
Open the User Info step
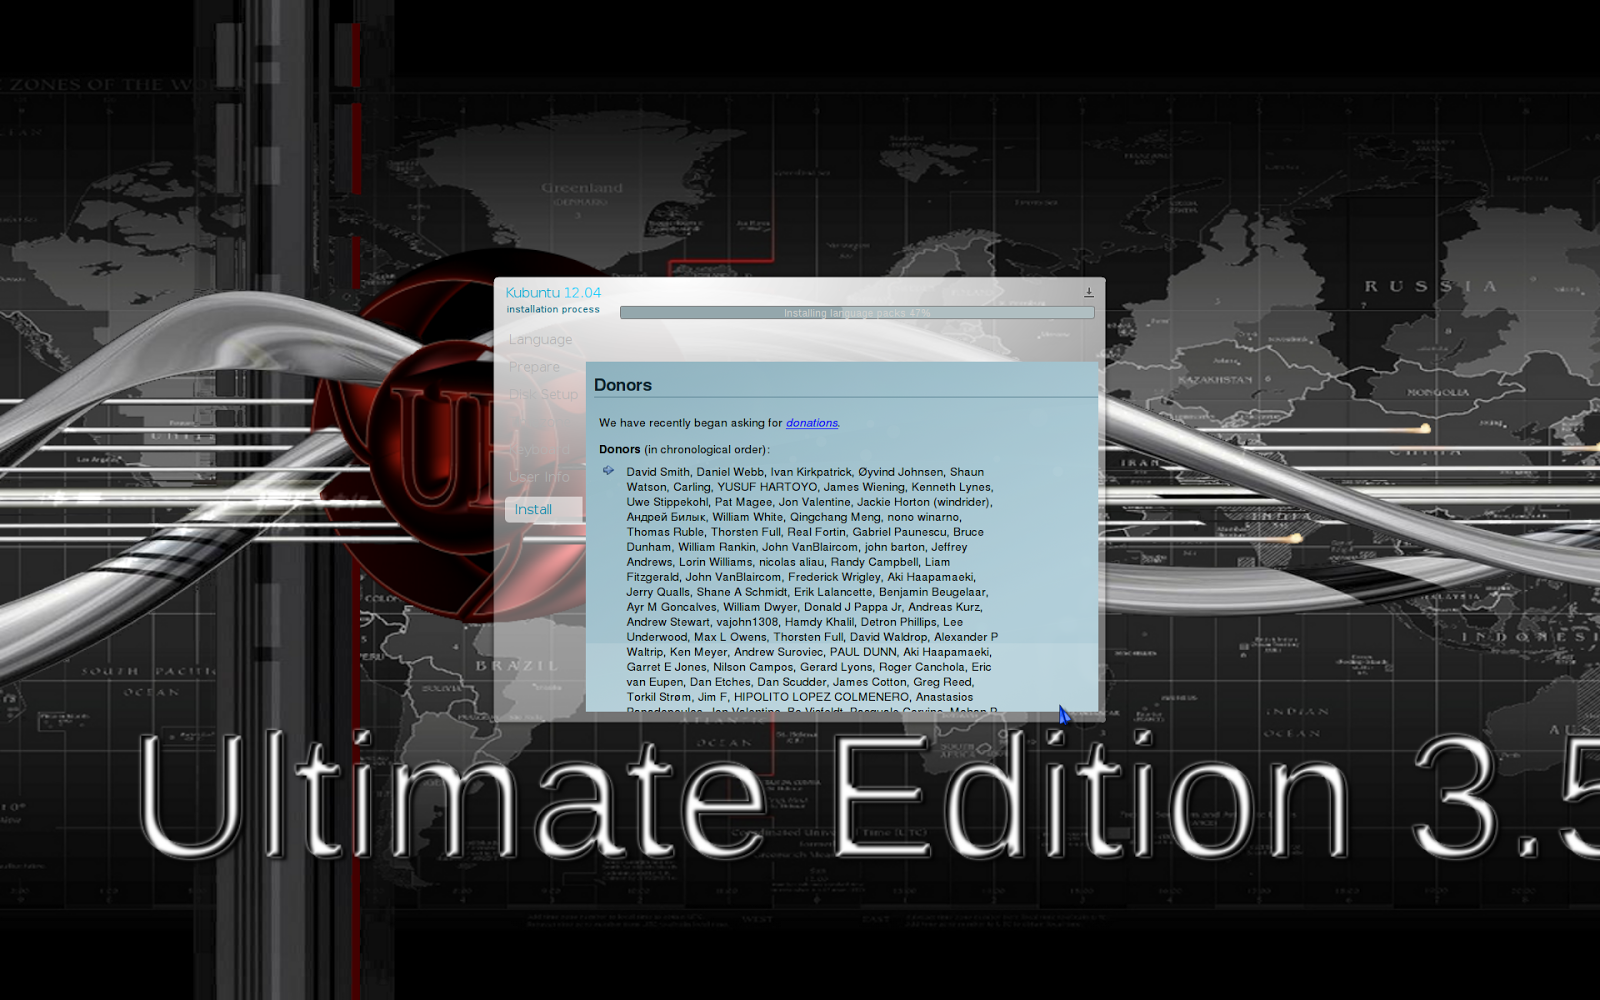(539, 477)
